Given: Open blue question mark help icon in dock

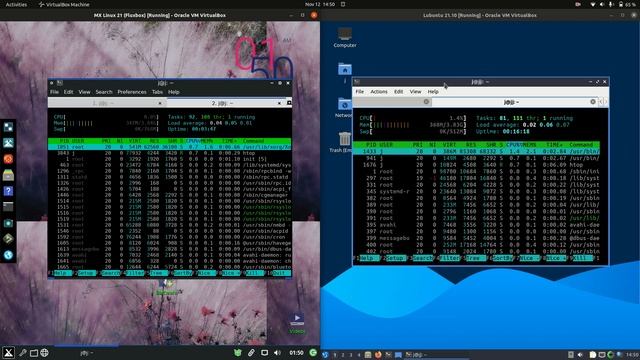Looking at the screenshot, I should pyautogui.click(x=8, y=191).
